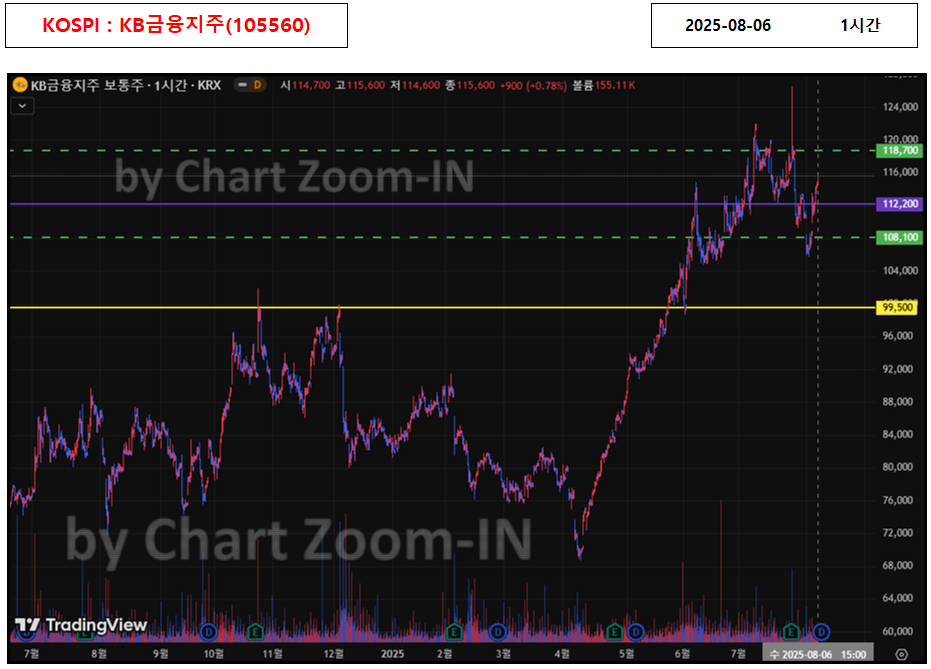
Task: Click the earnings E marker near 2월
Action: [454, 632]
